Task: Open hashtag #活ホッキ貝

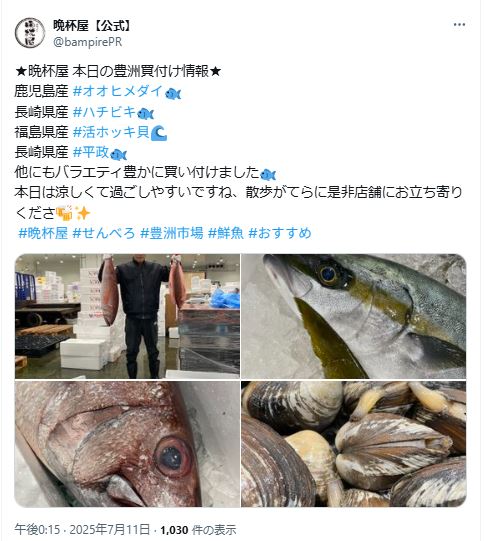Action: [111, 132]
